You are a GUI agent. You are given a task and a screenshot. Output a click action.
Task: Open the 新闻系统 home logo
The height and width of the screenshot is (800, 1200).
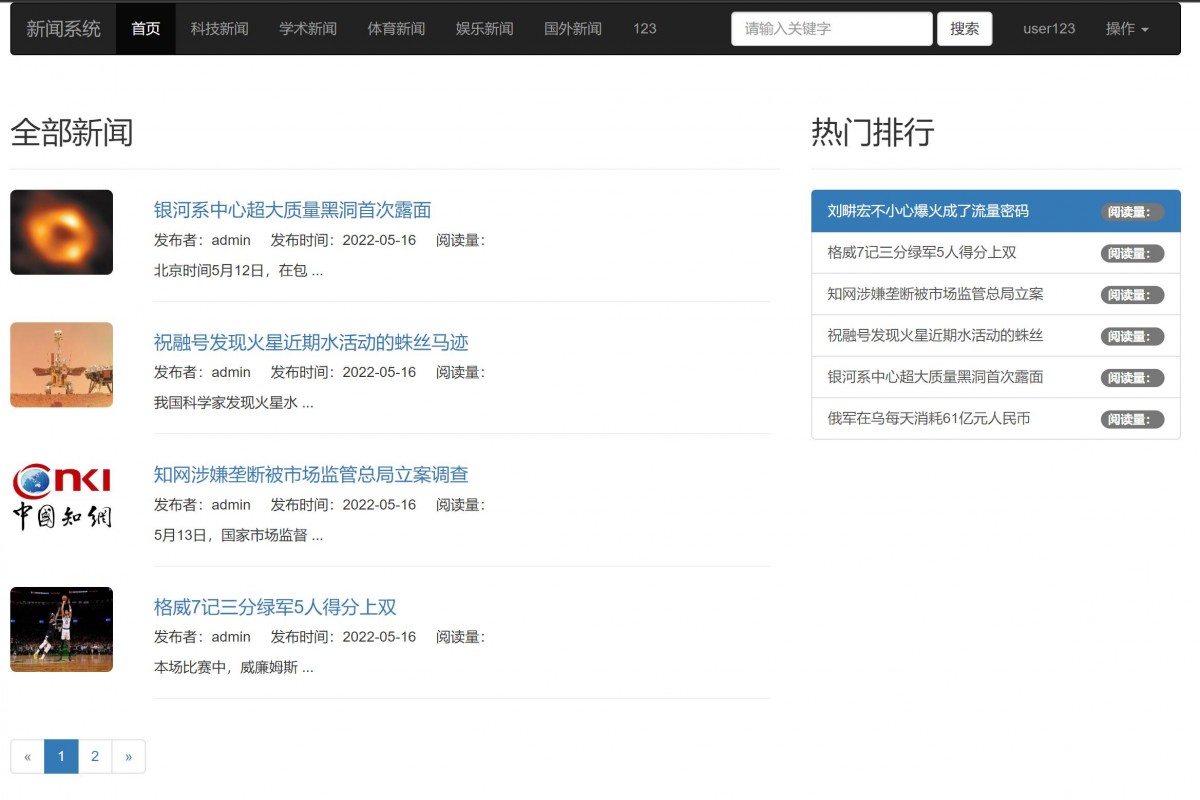pyautogui.click(x=62, y=29)
